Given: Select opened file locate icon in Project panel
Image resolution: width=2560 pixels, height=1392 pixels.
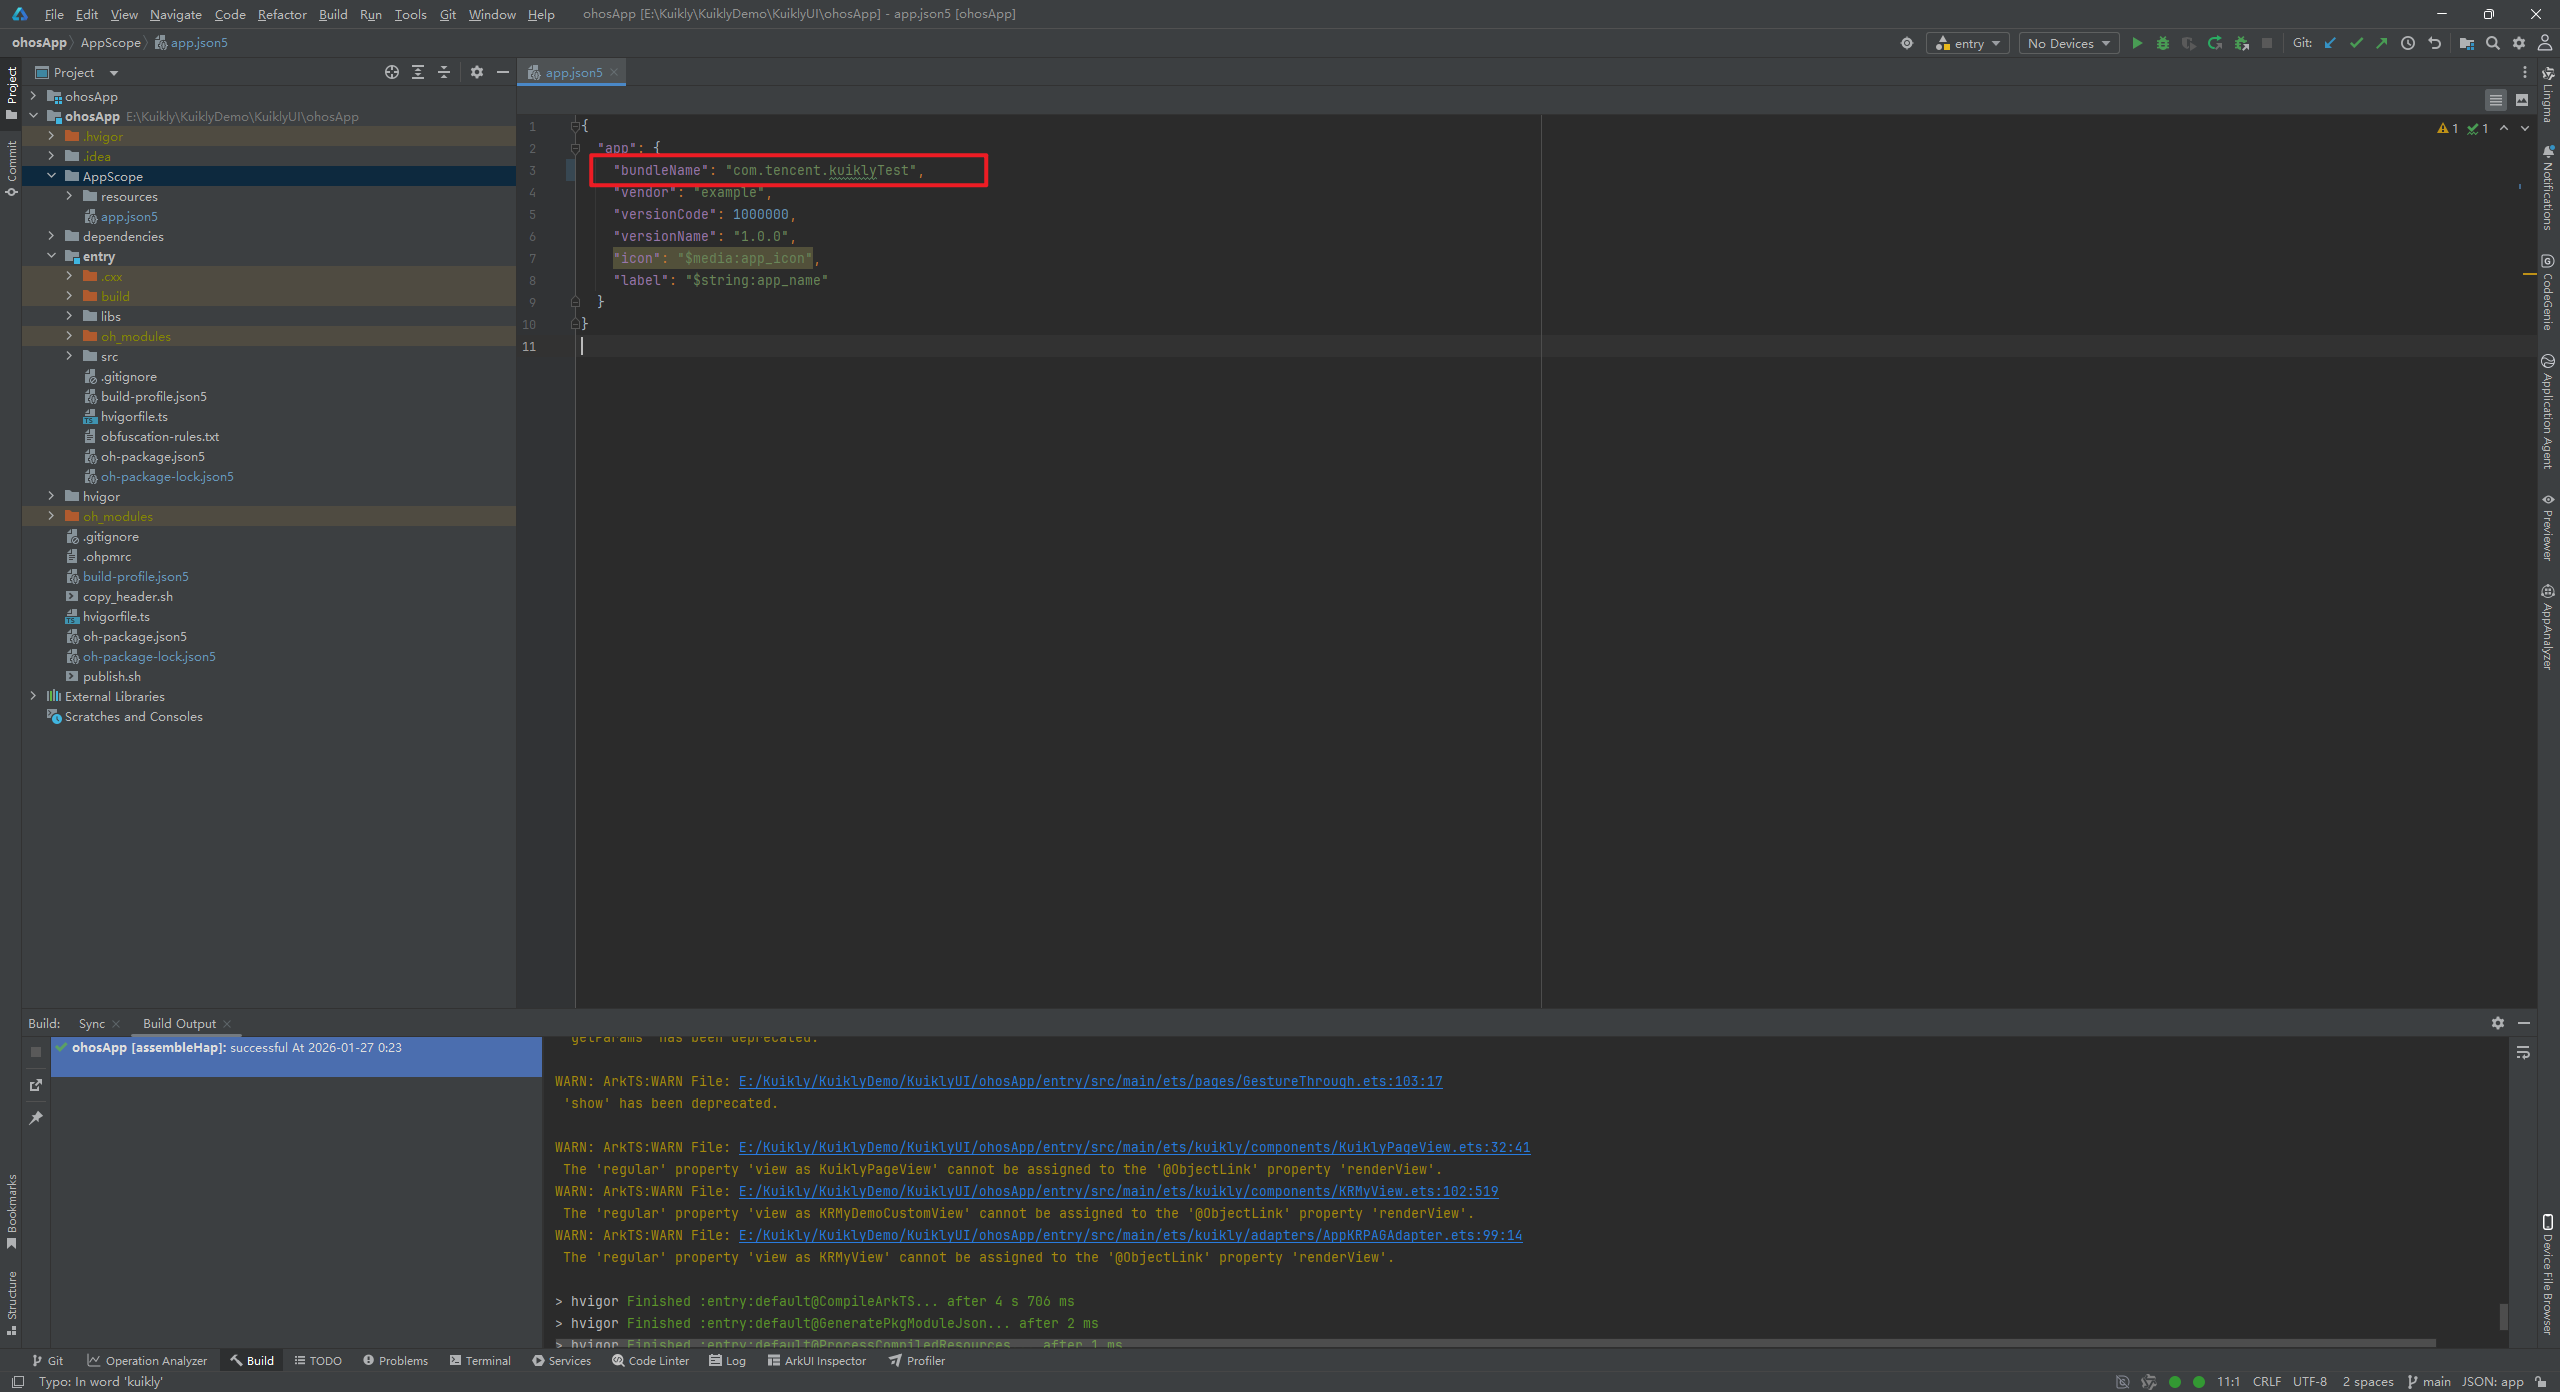Looking at the screenshot, I should pyautogui.click(x=392, y=72).
